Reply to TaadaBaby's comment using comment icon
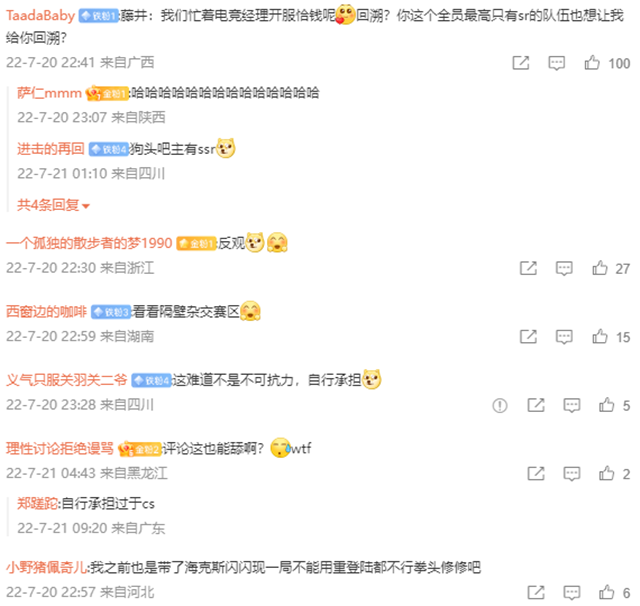 [556, 63]
